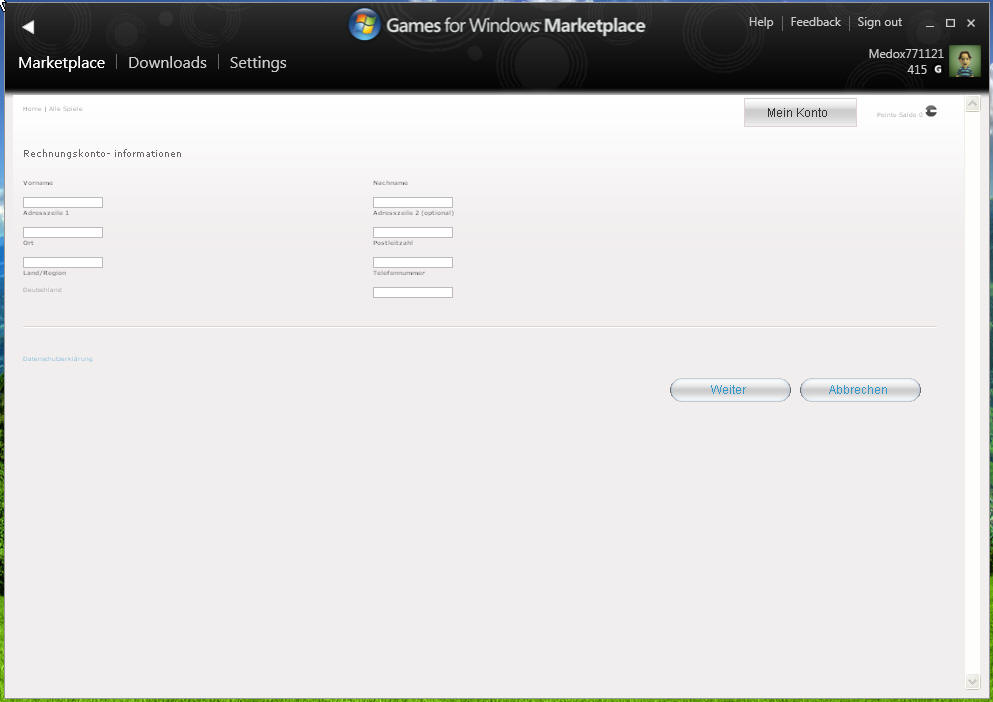993x702 pixels.
Task: Switch to the Downloads tab
Action: coord(167,62)
